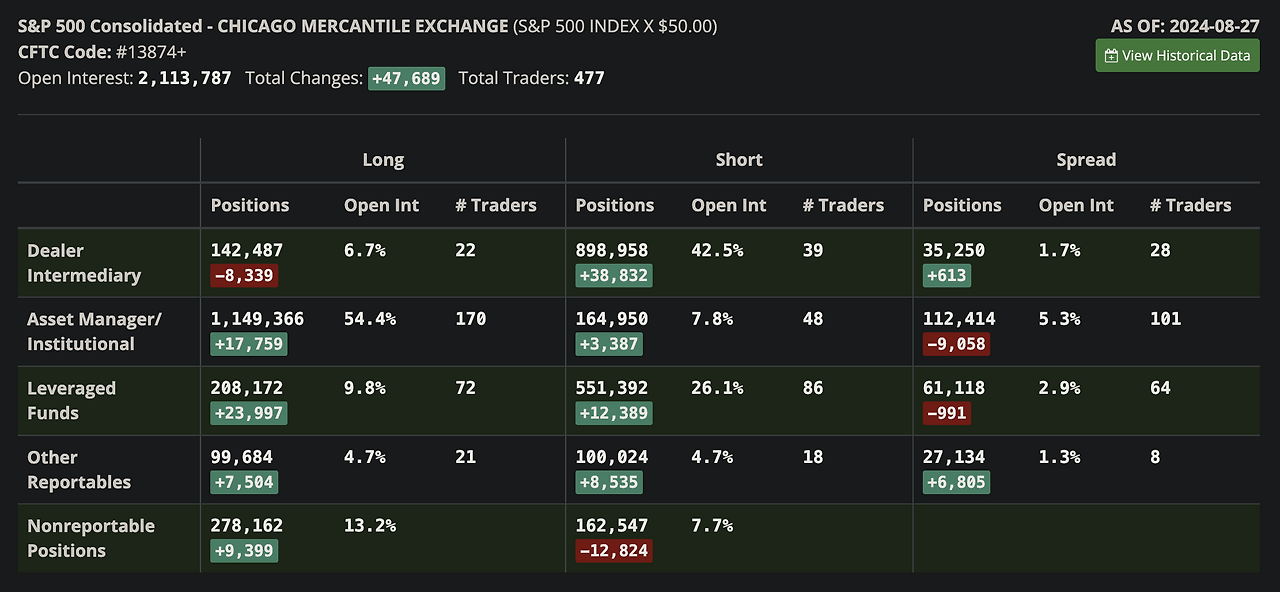This screenshot has width=1280, height=592.
Task: Select the red -9,058 spread change badge
Action: 956,344
